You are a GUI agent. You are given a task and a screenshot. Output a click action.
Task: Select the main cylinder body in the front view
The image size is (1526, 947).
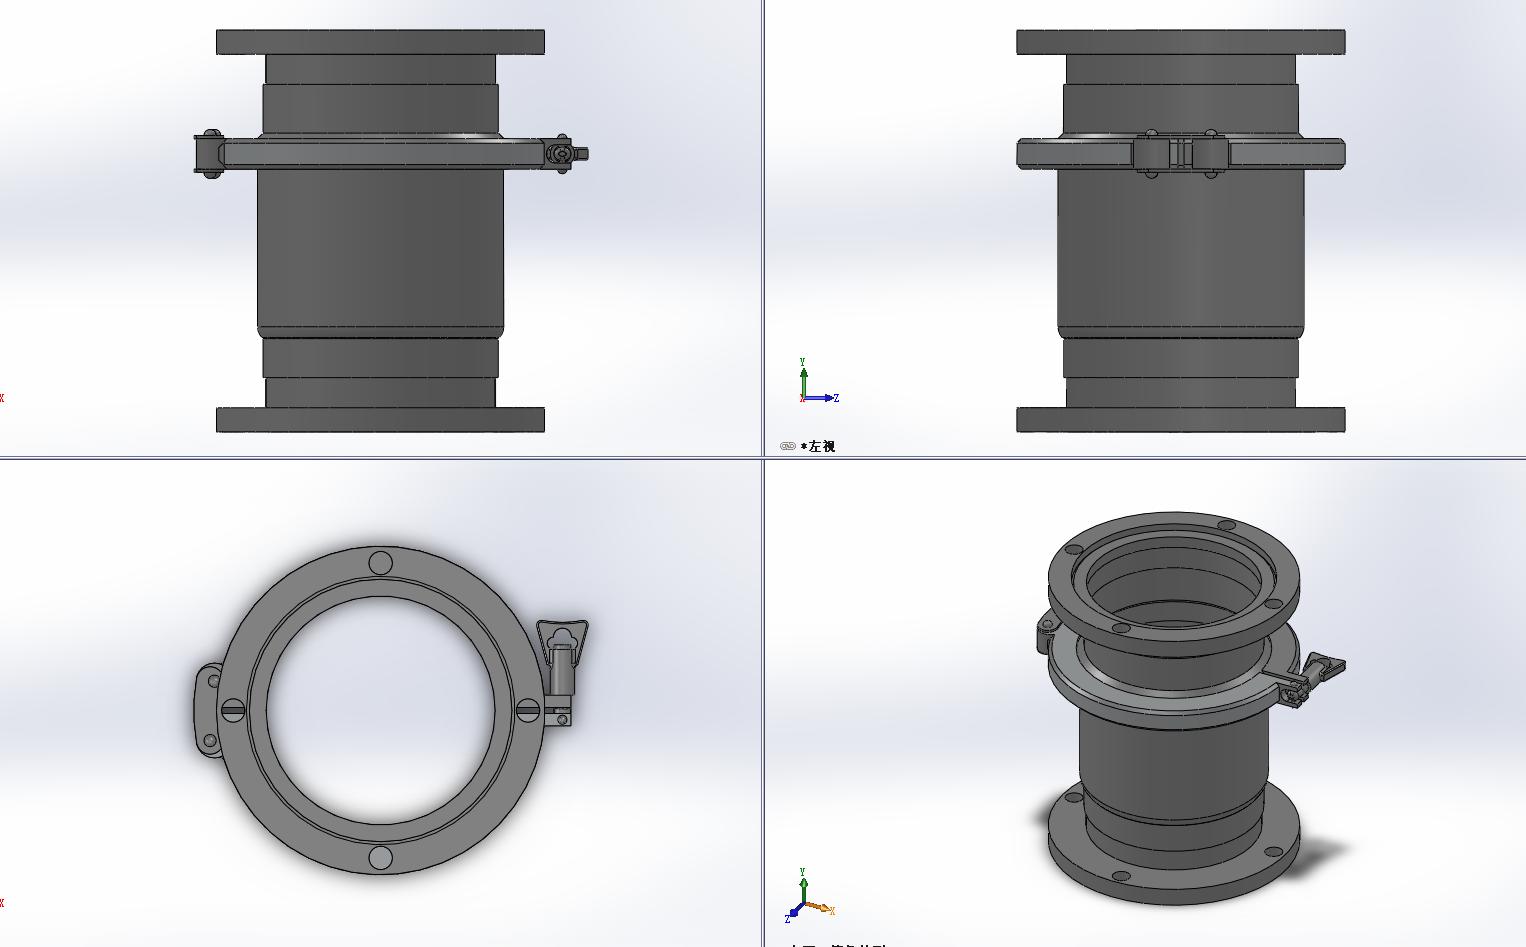tap(380, 250)
